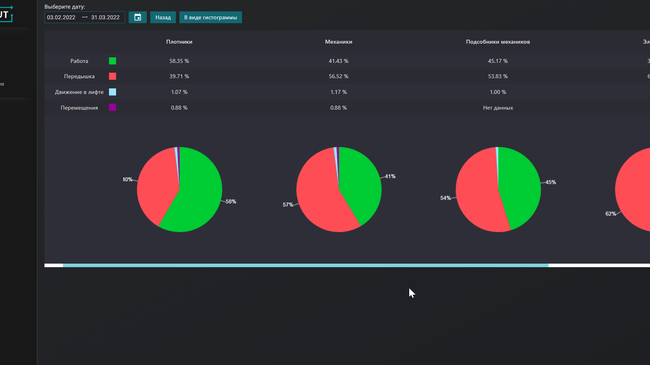Click purple Перемещения legend swatch
Image resolution: width=650 pixels, height=365 pixels.
(x=112, y=107)
